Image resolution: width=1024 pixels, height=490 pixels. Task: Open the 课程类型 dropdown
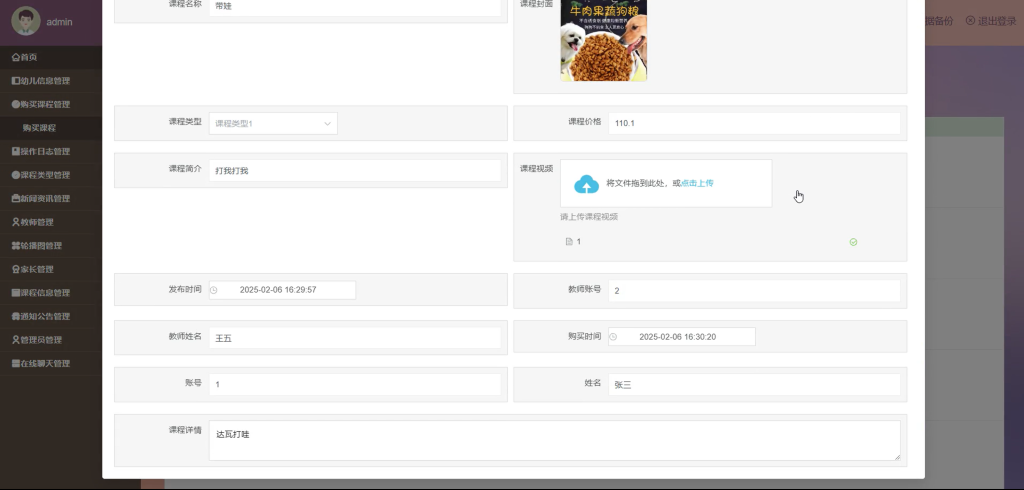(273, 123)
